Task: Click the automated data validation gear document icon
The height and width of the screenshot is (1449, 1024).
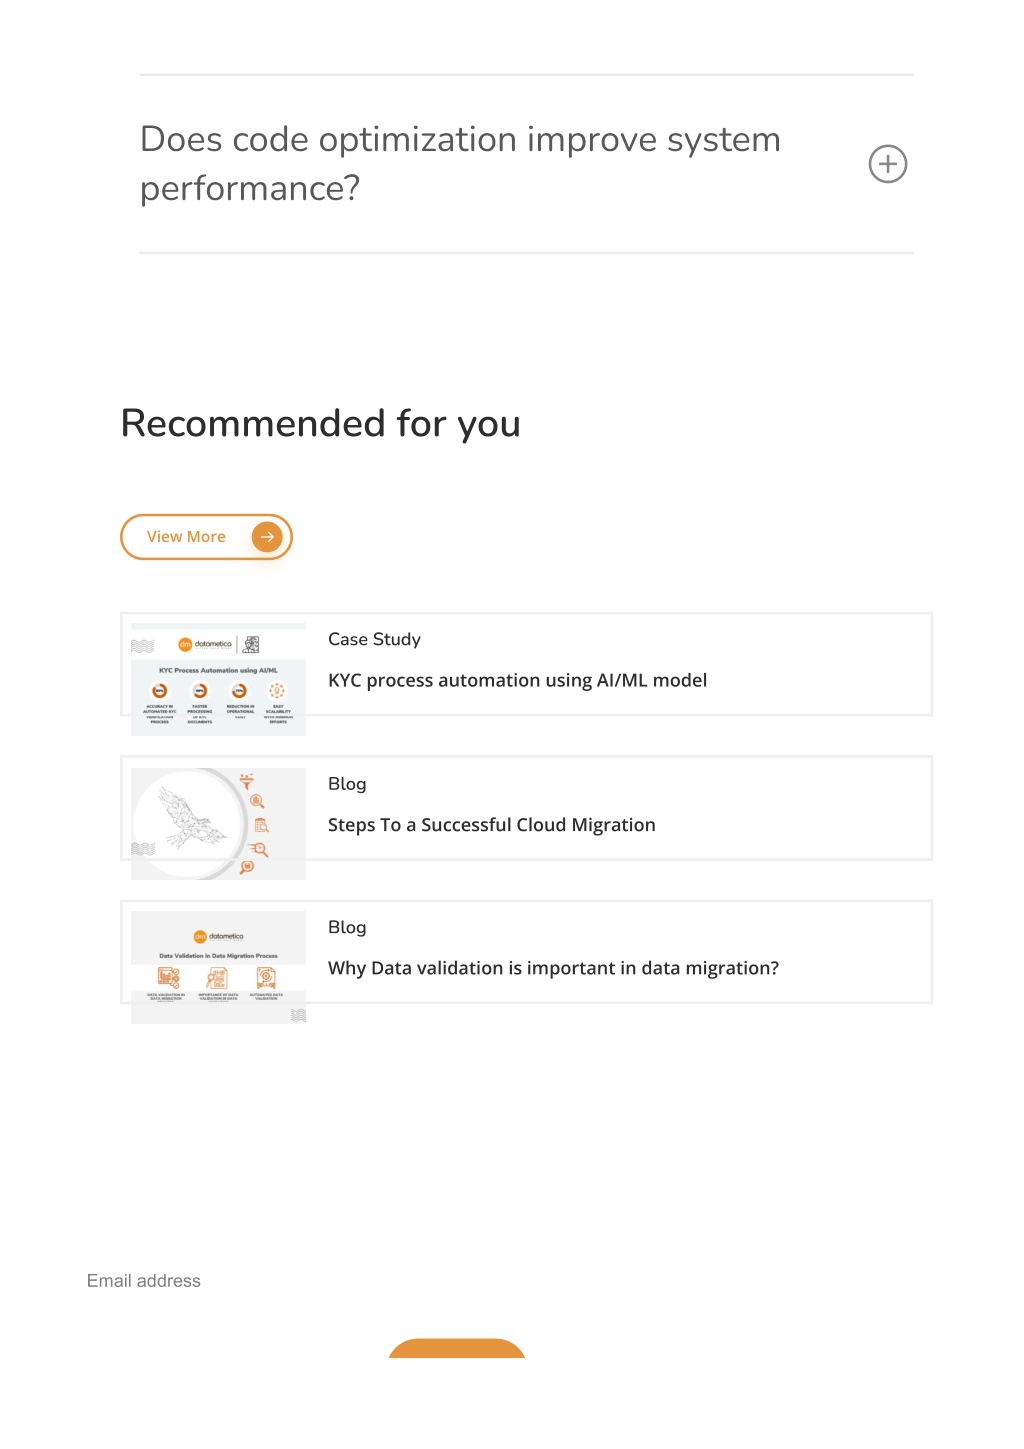Action: [266, 978]
